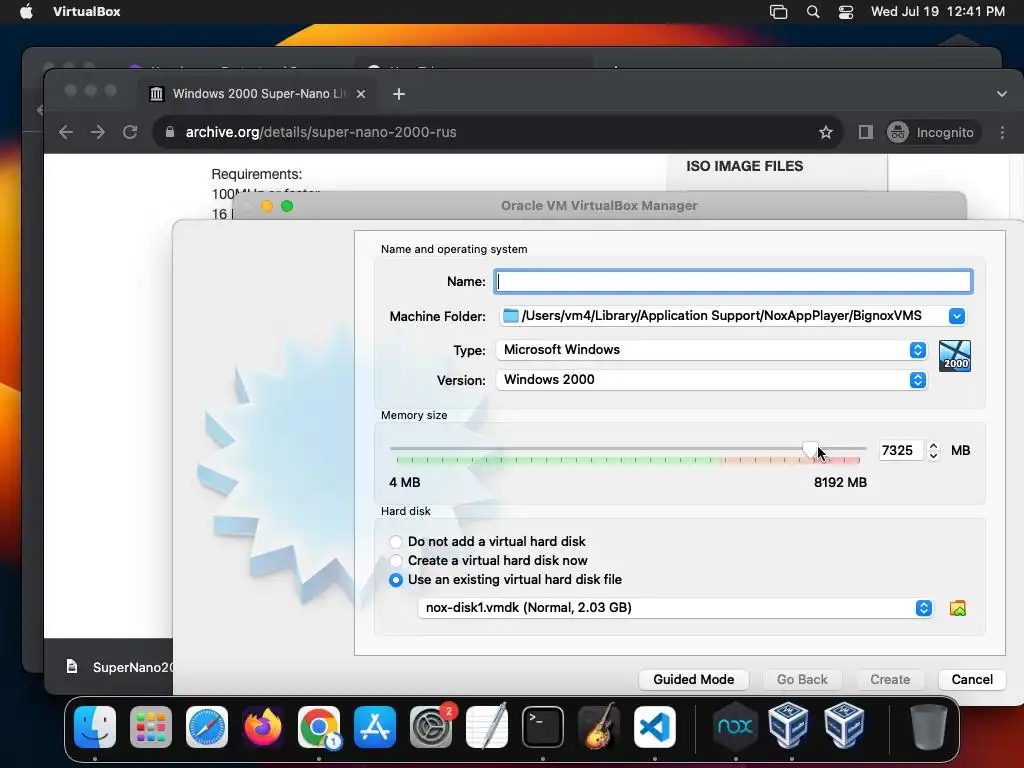Click the Create button
1024x768 pixels.
(x=890, y=680)
